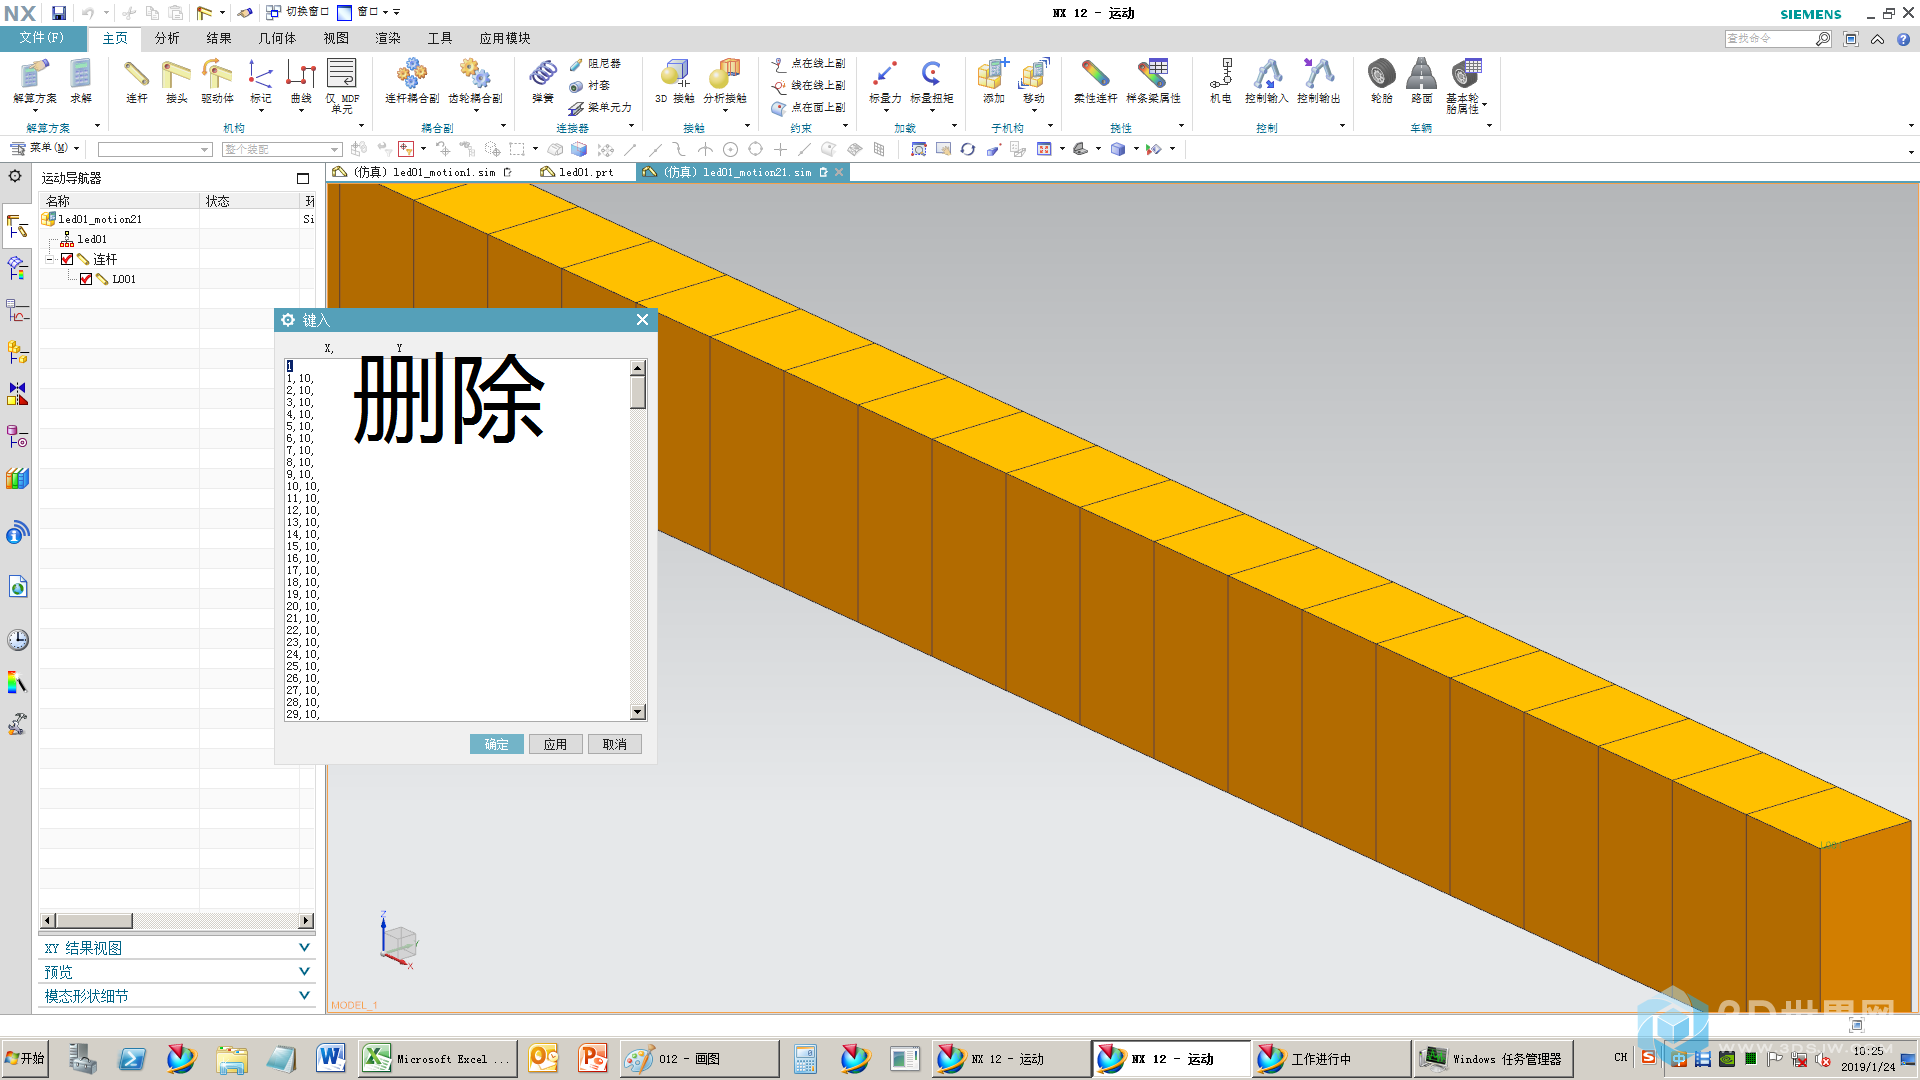Click the 衬套 bushing tool

(x=590, y=86)
